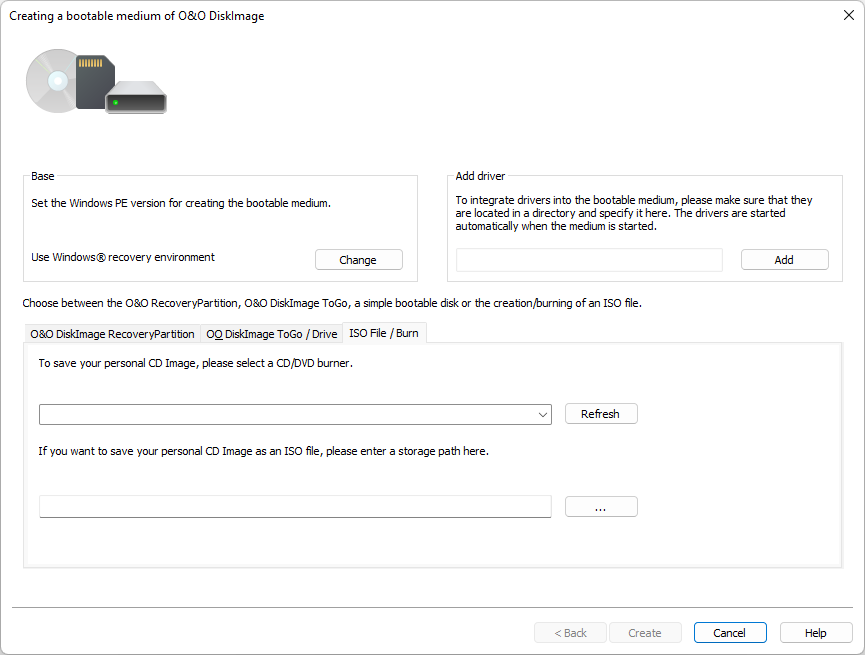Viewport: 865px width, 655px height.
Task: Click Change to set Windows PE version
Action: click(x=358, y=260)
